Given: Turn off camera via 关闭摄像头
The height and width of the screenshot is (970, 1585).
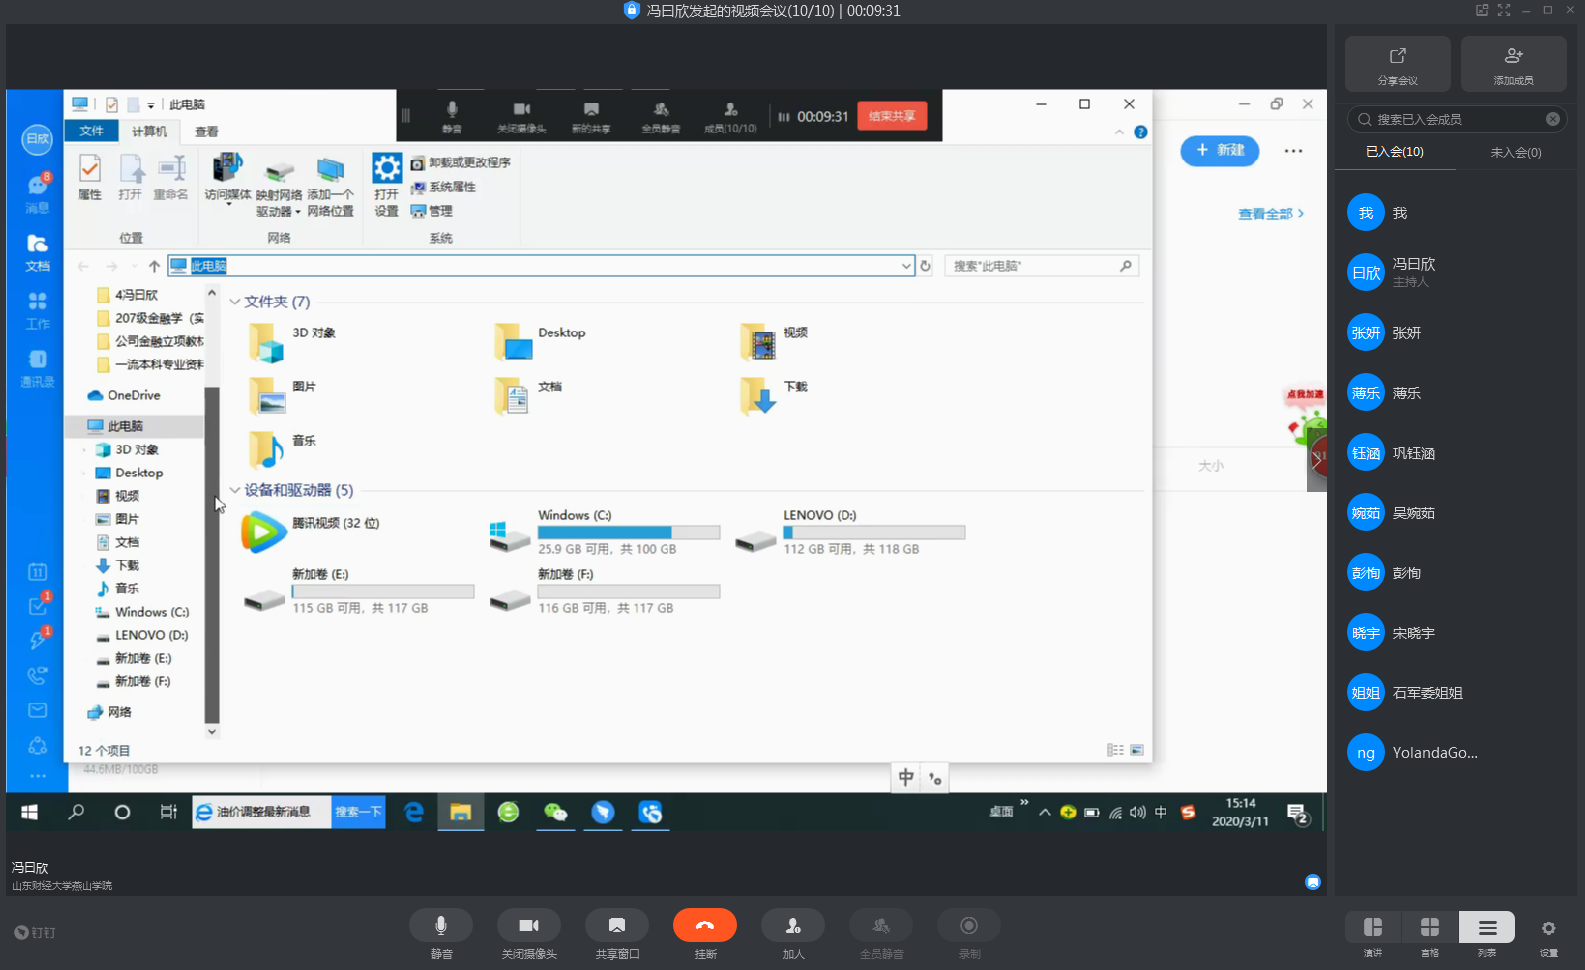Looking at the screenshot, I should pyautogui.click(x=529, y=926).
